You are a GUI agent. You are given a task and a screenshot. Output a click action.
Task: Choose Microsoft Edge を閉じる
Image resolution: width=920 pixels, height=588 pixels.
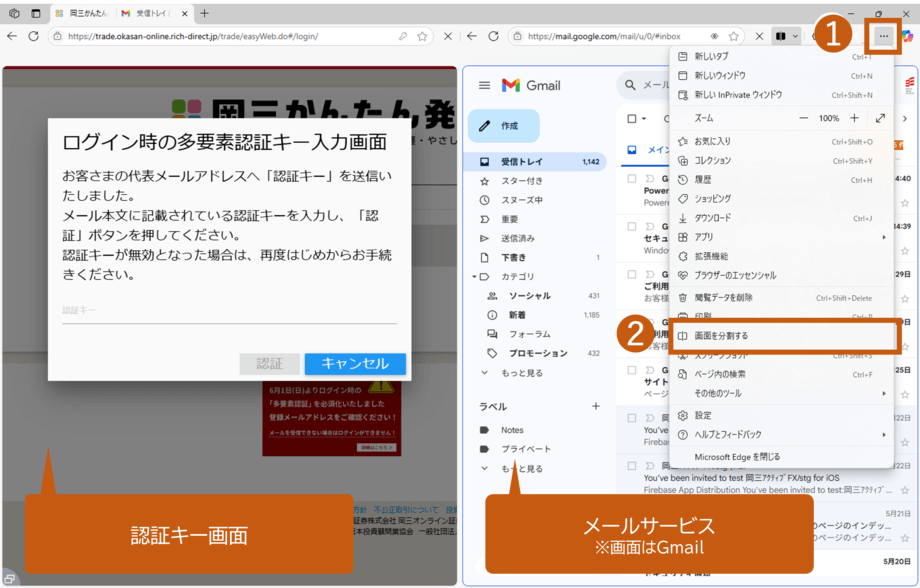(781, 457)
